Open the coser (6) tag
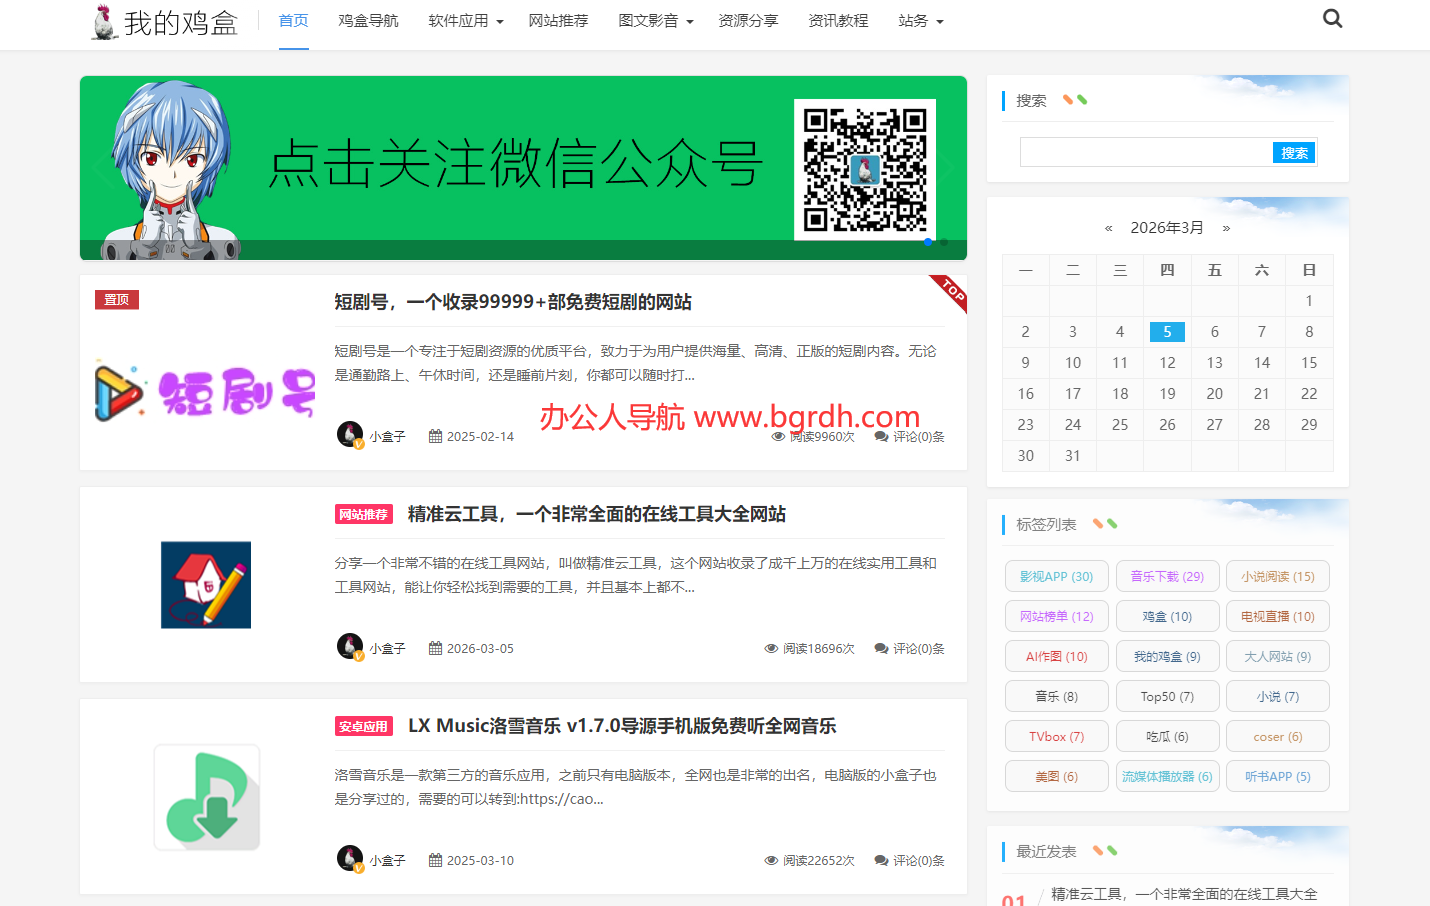Image resolution: width=1430 pixels, height=906 pixels. [1278, 736]
